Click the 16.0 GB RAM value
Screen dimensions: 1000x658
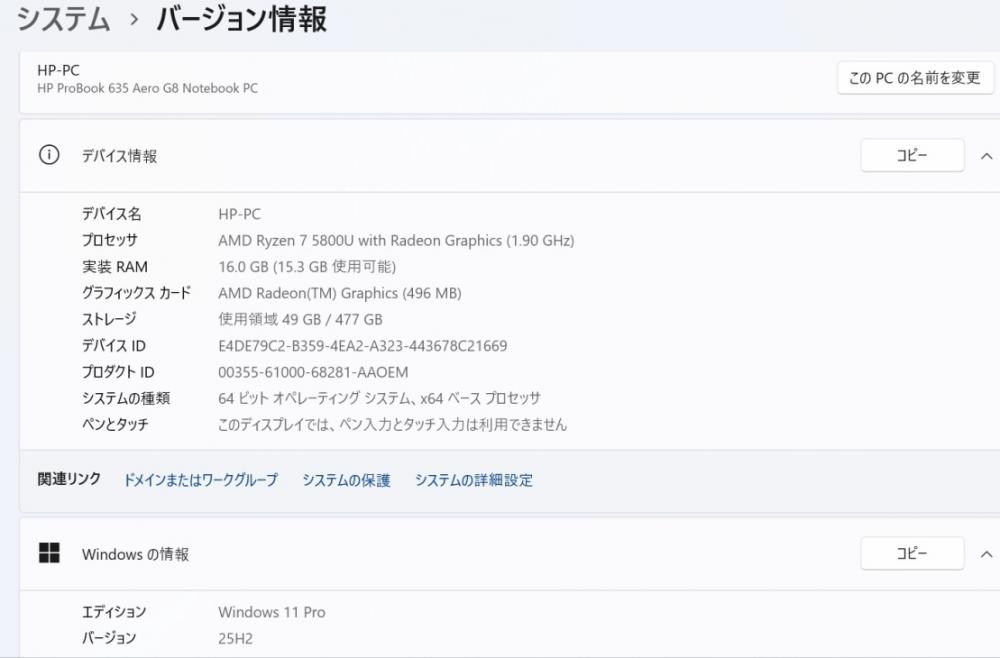pyautogui.click(x=307, y=267)
